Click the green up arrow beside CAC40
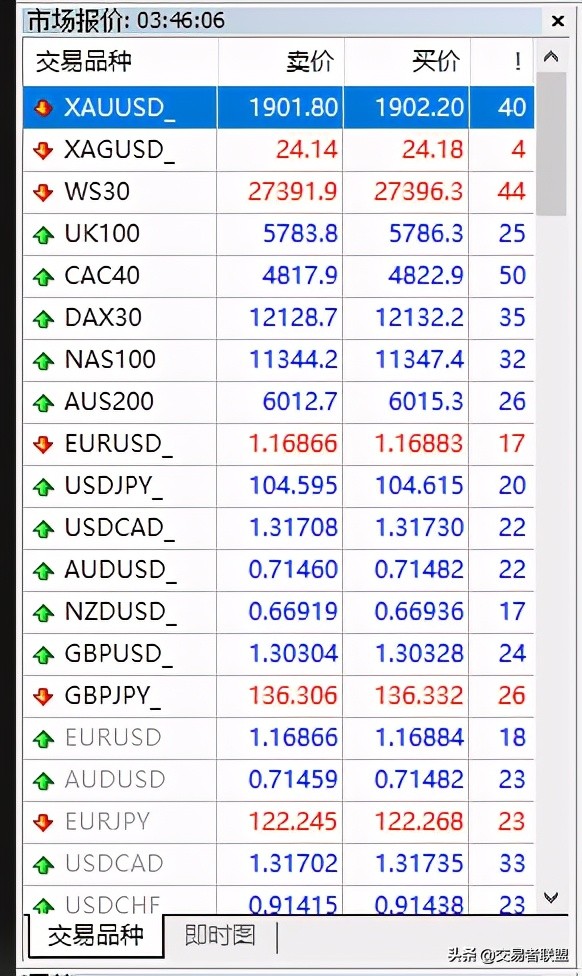 coord(43,276)
